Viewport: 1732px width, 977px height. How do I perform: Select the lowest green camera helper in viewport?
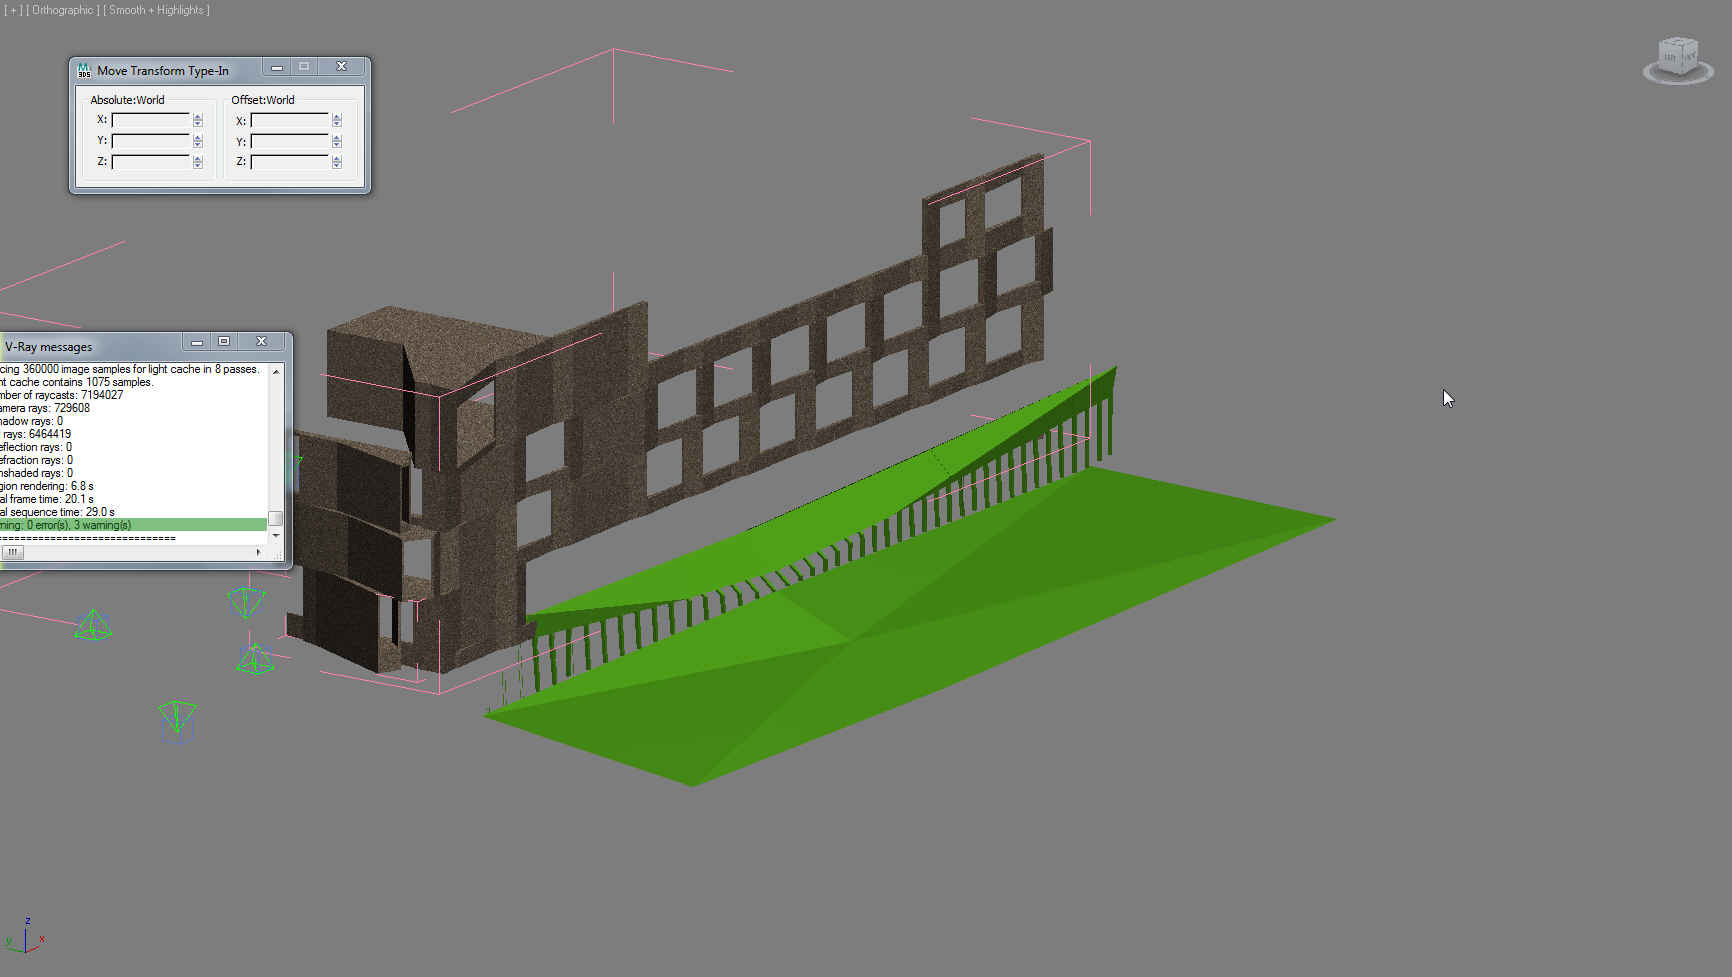(177, 721)
